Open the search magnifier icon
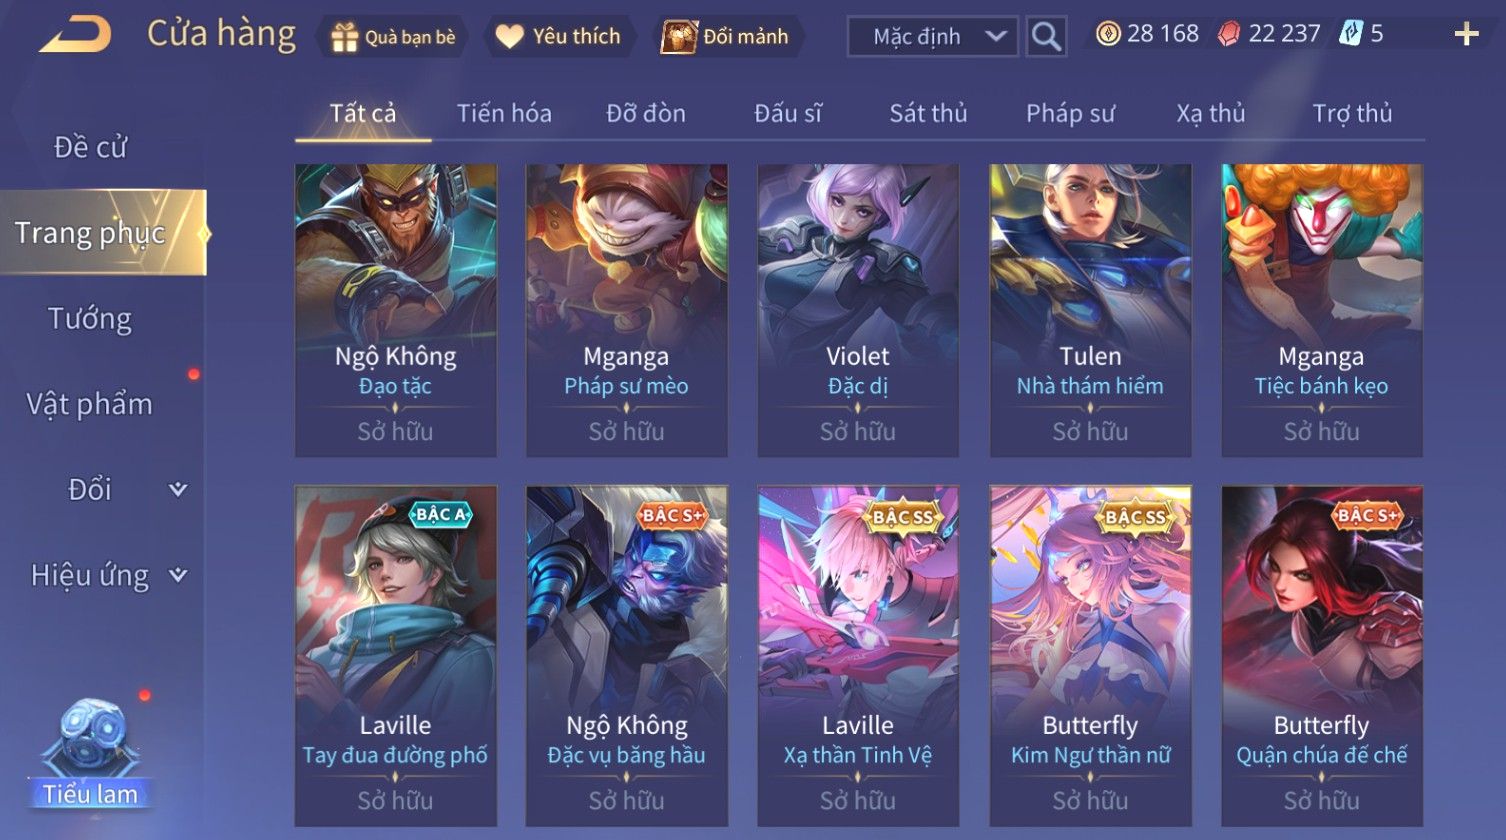1506x840 pixels. click(1046, 37)
